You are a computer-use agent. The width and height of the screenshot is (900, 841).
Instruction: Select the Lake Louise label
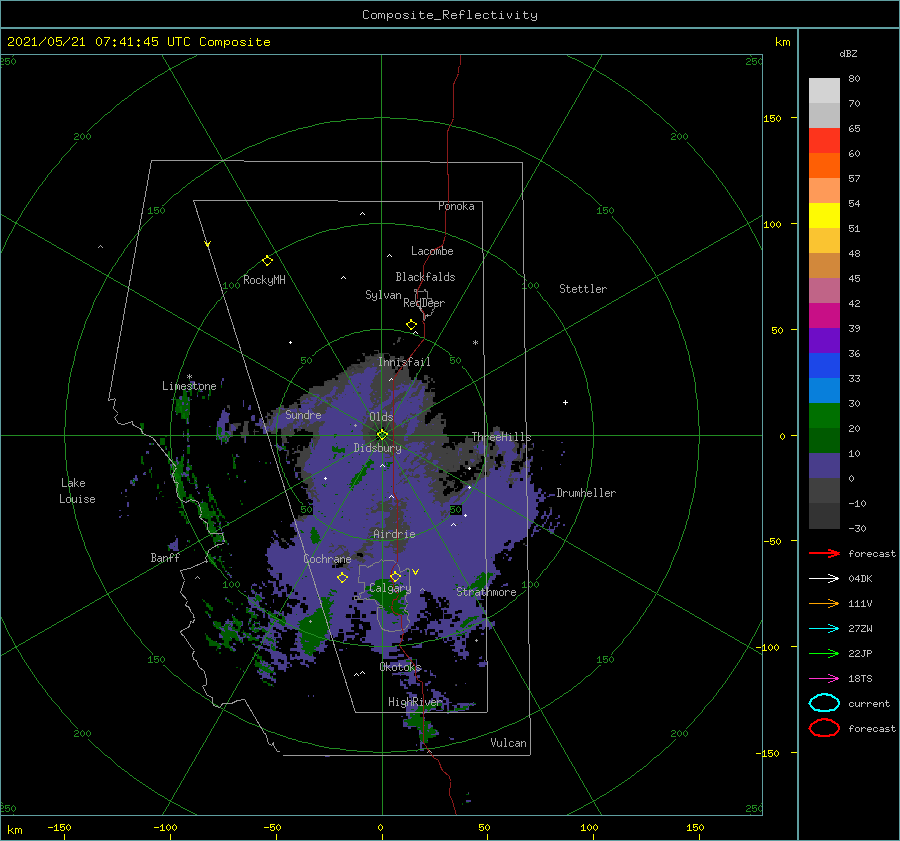[x=77, y=491]
